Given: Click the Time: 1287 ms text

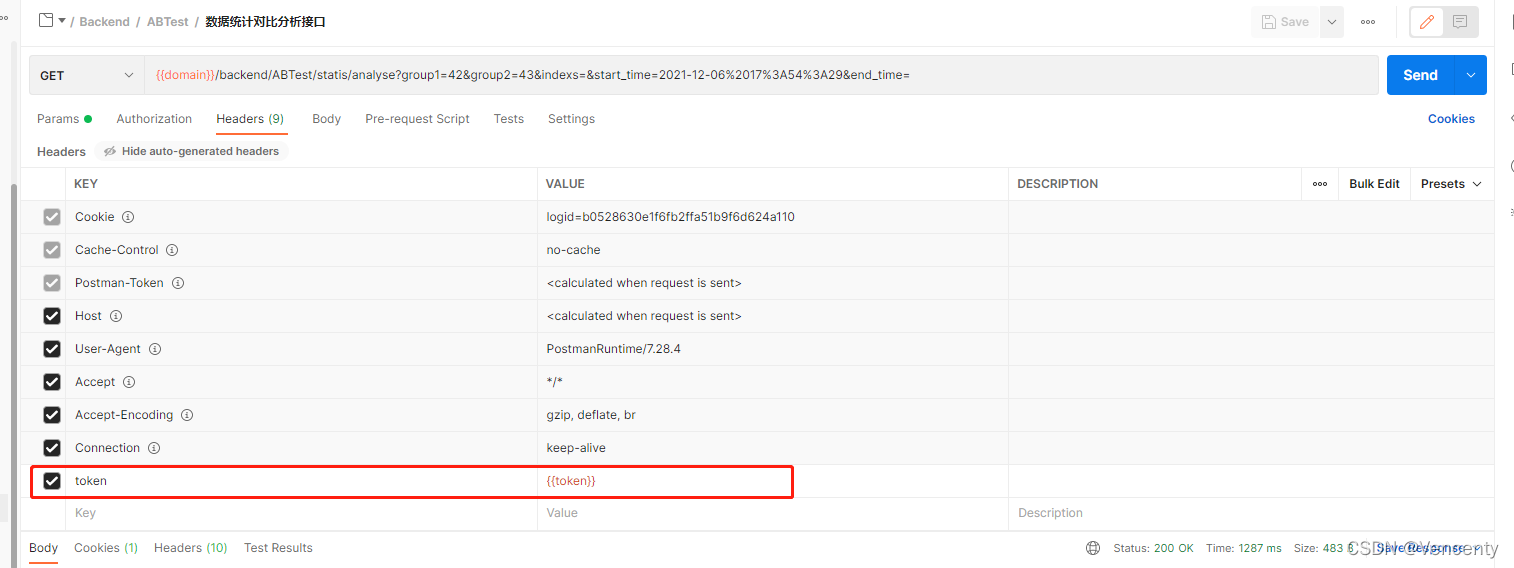Looking at the screenshot, I should point(1243,548).
